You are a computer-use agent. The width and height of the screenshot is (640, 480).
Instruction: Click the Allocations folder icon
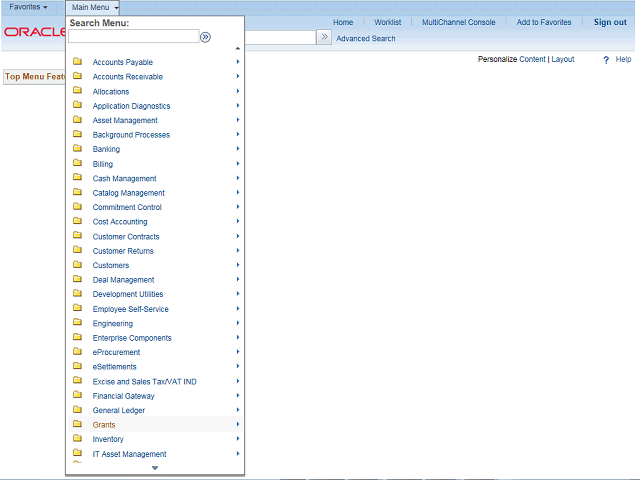point(77,91)
